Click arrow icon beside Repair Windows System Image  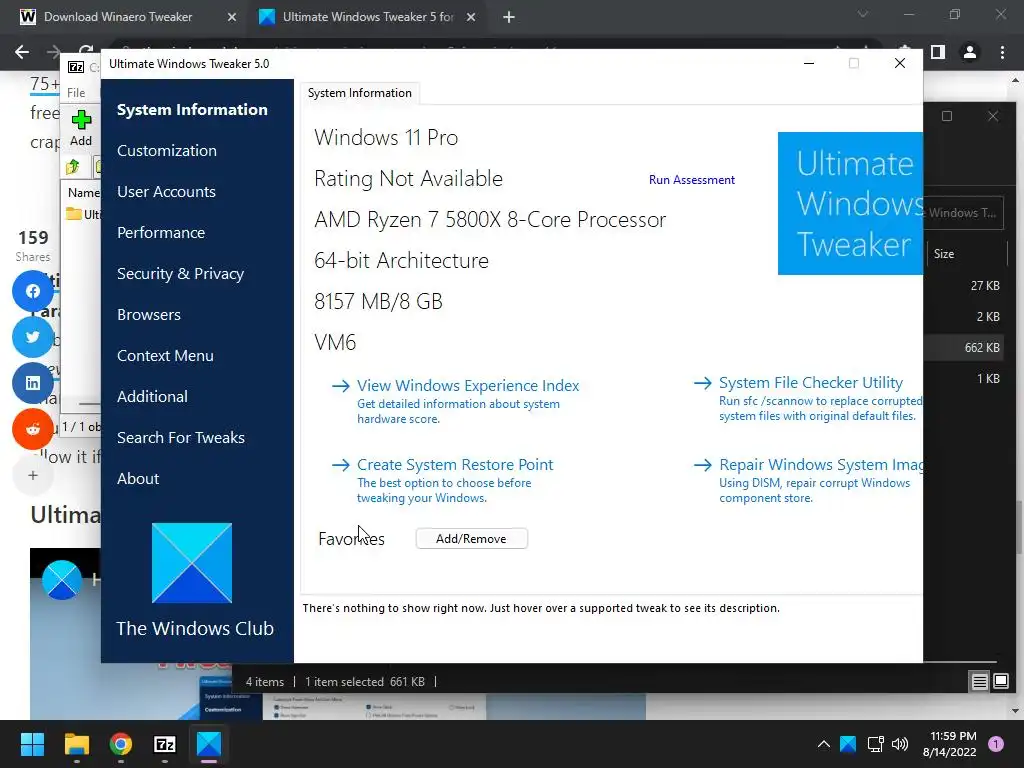pyautogui.click(x=703, y=465)
